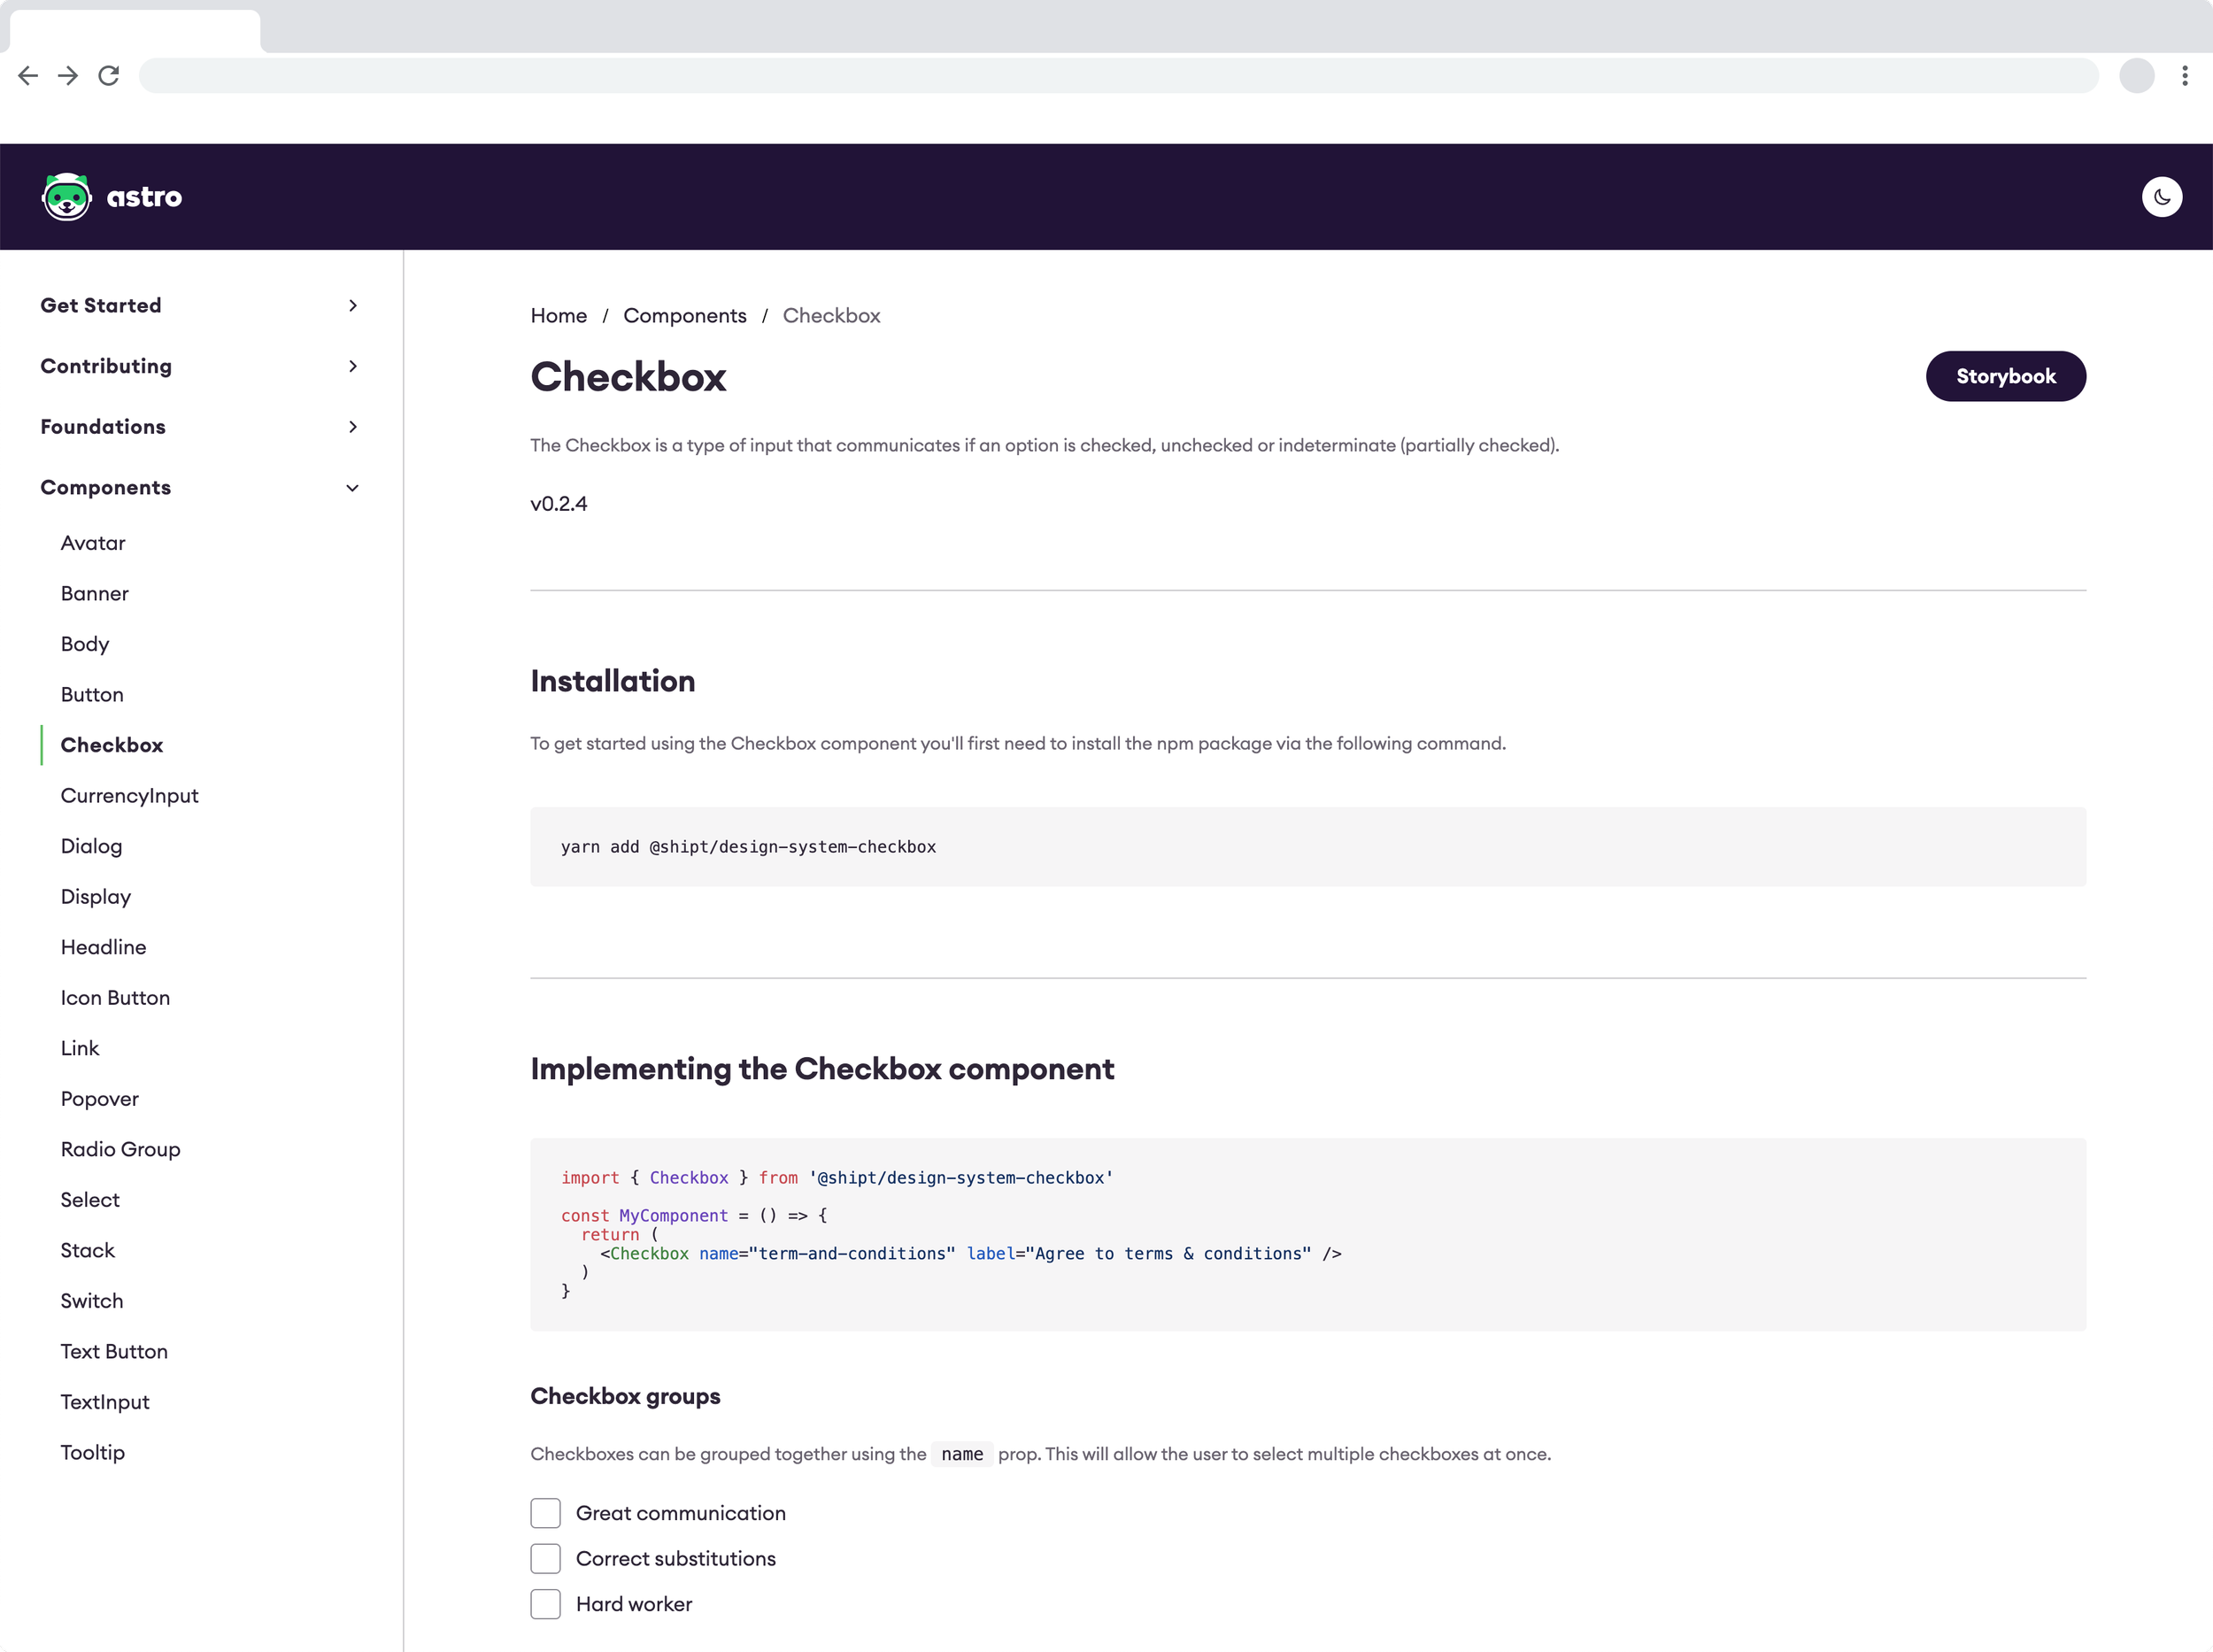This screenshot has width=2213, height=1652.
Task: Expand the Foundations section chevron
Action: (352, 427)
